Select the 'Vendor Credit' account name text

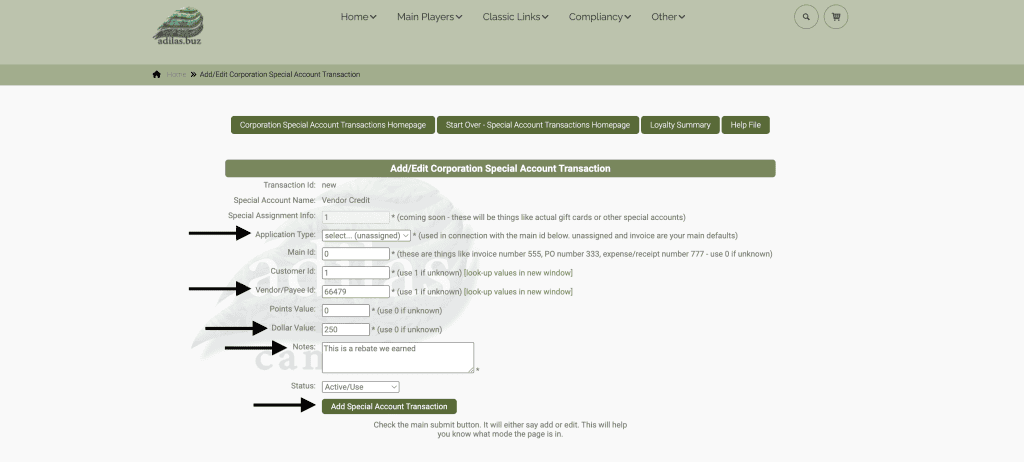(x=345, y=201)
